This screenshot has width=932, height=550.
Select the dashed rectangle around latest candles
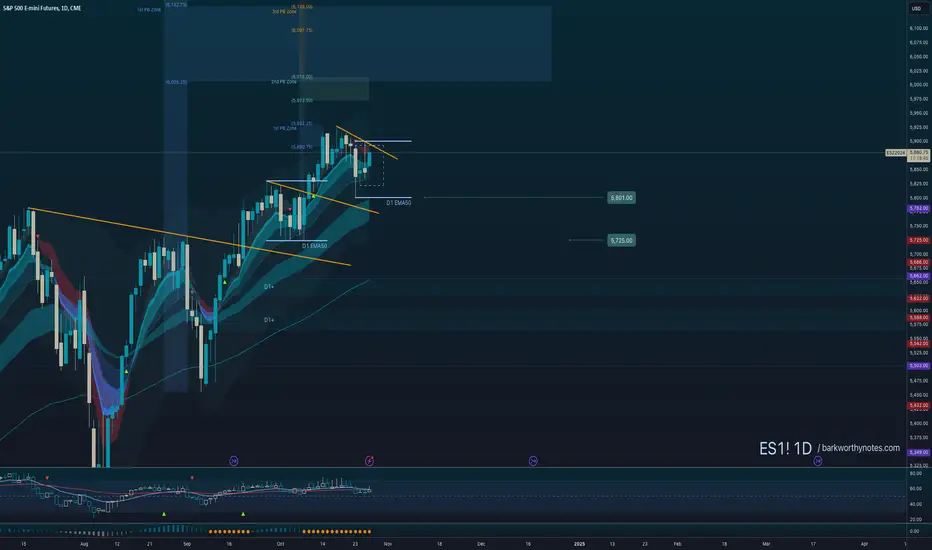[x=370, y=165]
